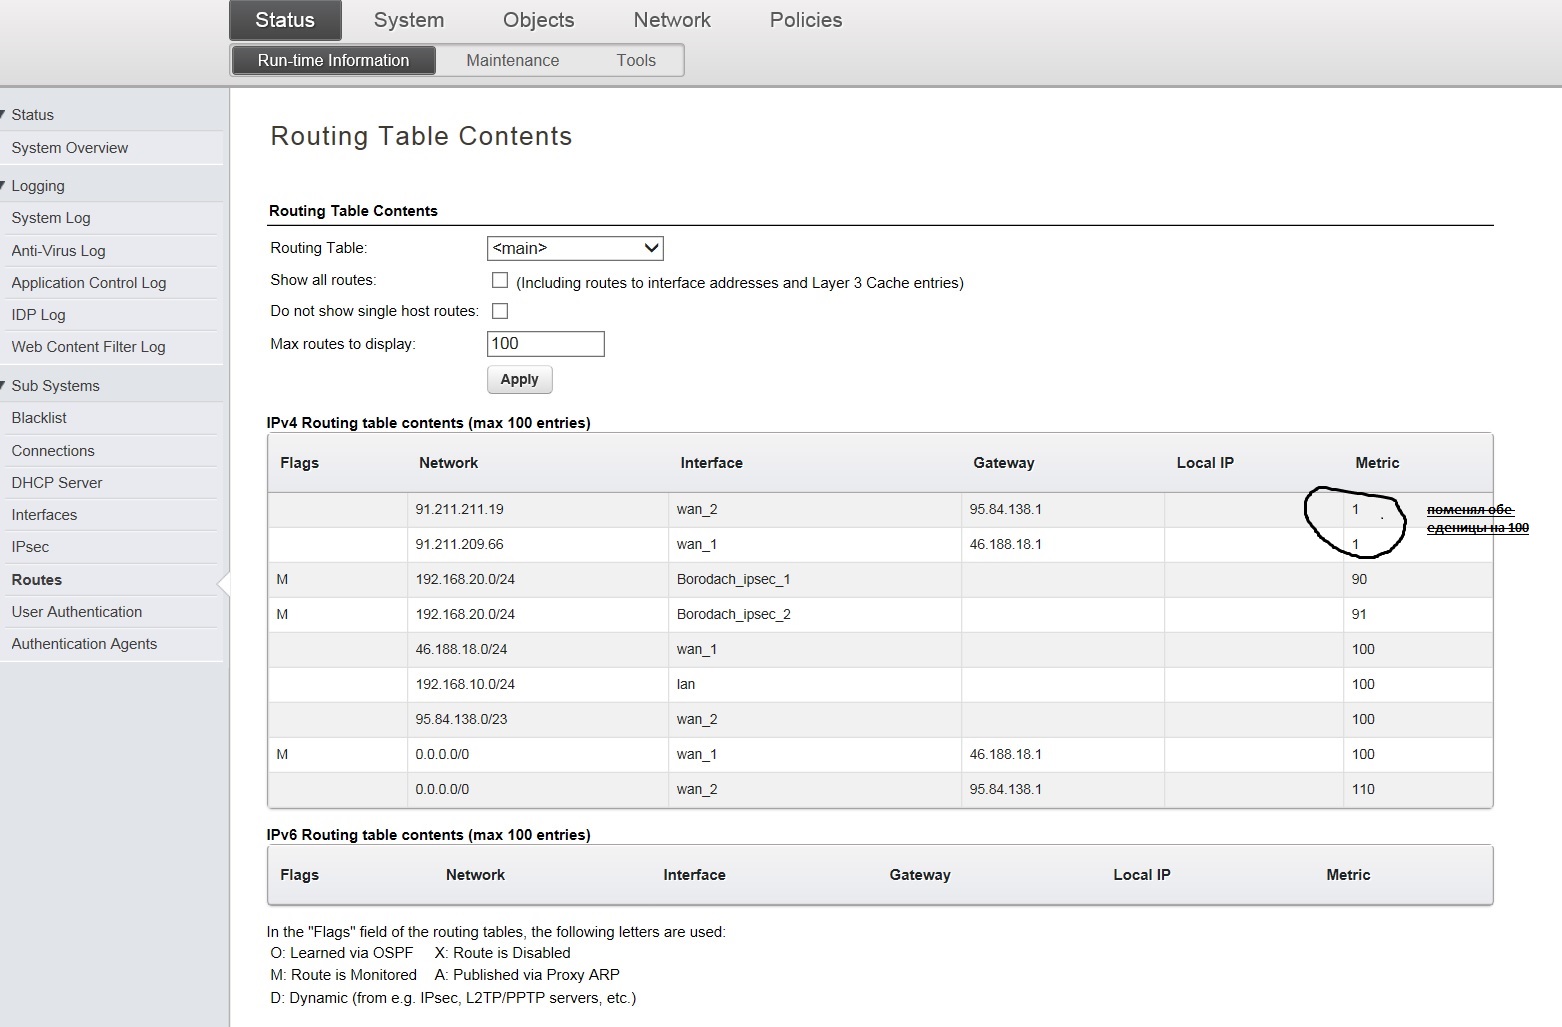Open the System top menu
This screenshot has height=1027, width=1562.
coord(408,20)
